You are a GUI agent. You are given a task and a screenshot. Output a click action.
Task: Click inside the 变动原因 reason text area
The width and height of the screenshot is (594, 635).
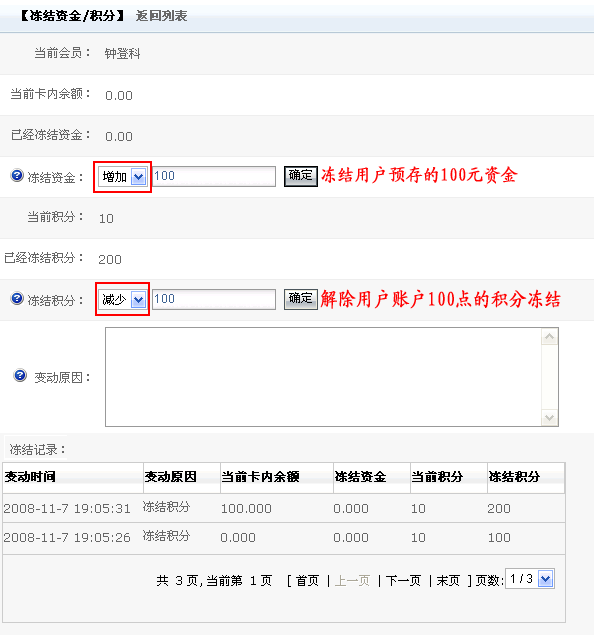coord(323,377)
